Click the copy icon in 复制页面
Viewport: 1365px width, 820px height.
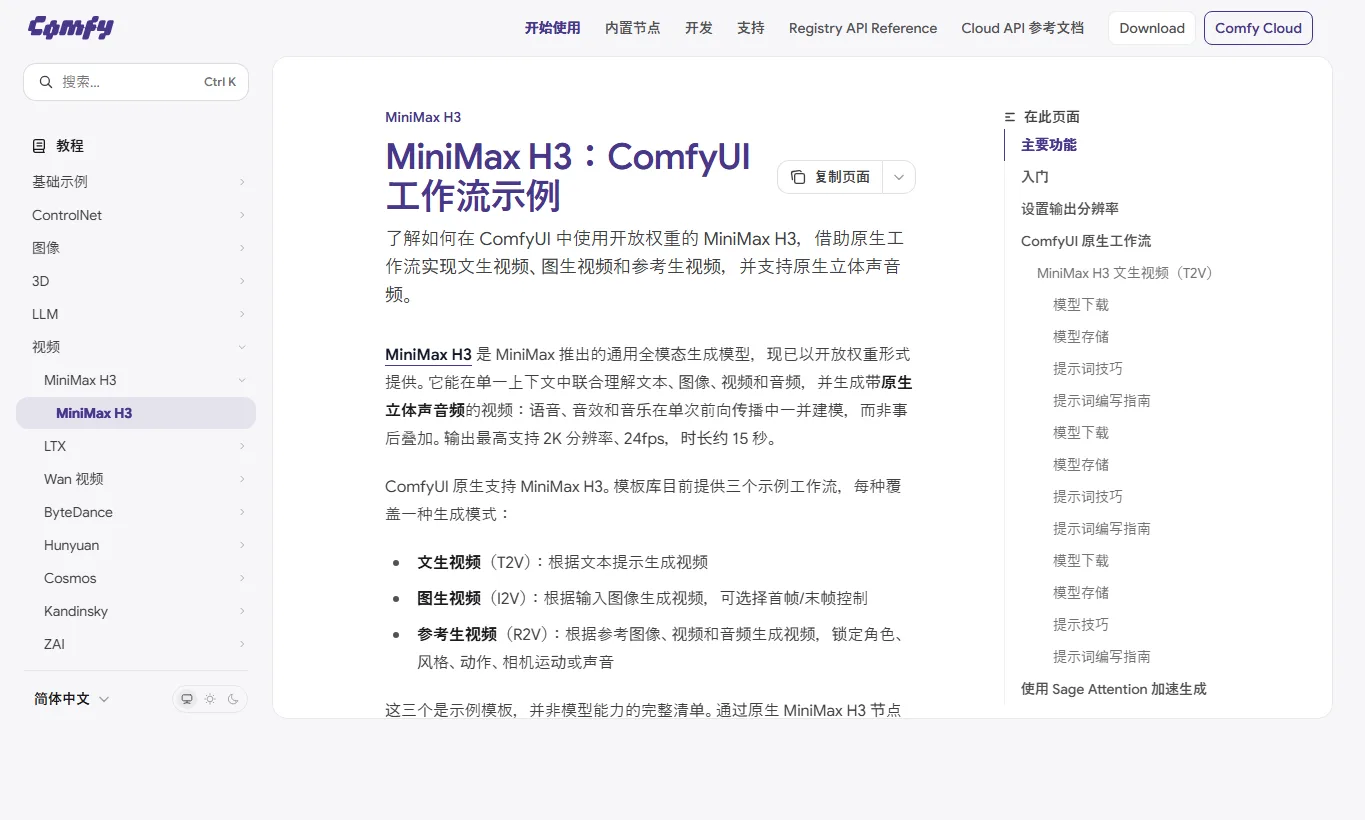(798, 177)
